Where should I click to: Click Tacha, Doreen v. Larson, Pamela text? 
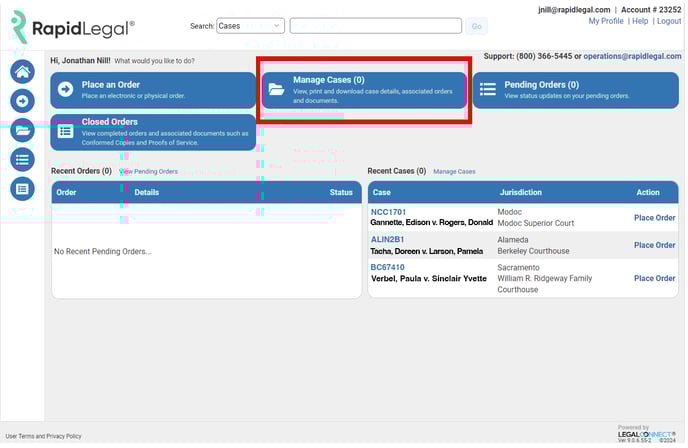[426, 251]
